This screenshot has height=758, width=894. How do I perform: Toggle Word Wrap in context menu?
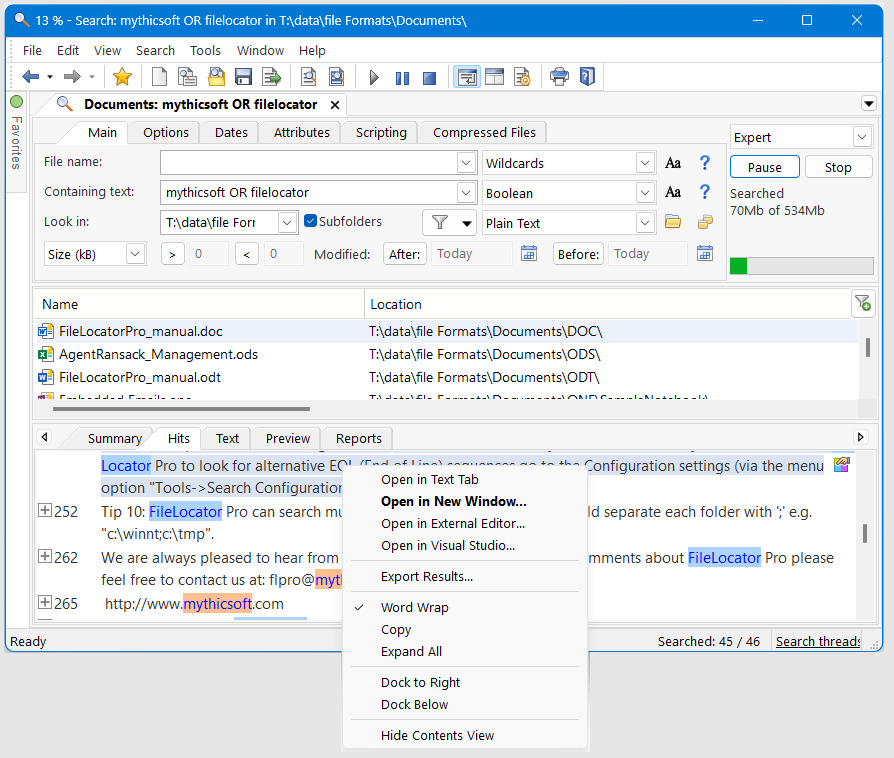coord(415,607)
